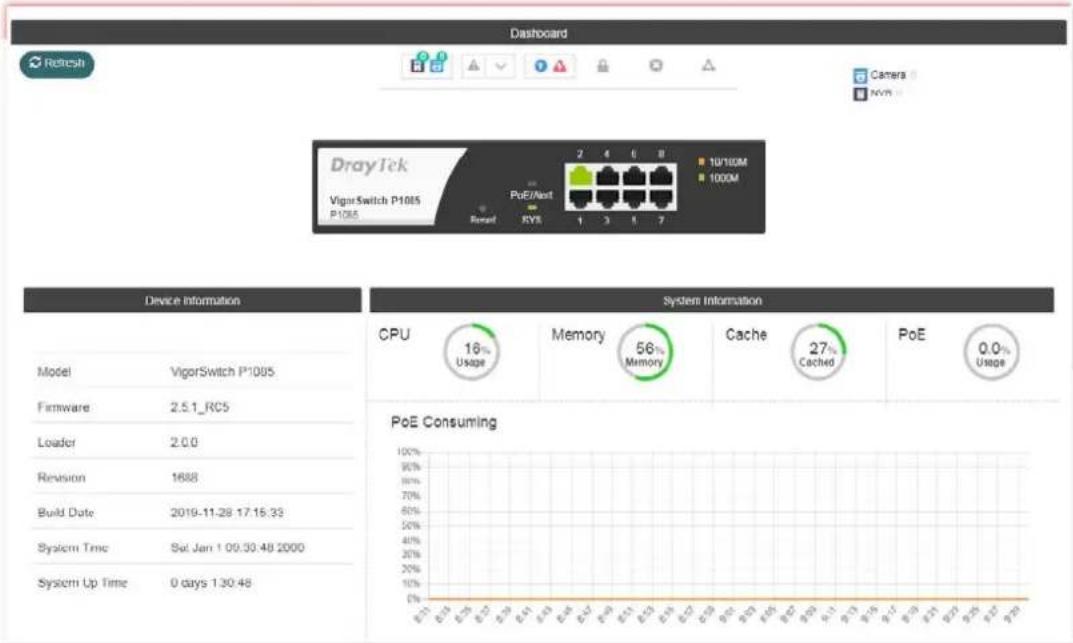This screenshot has height=643, width=1073.
Task: Select port 1 on switch panel
Action: tap(580, 198)
